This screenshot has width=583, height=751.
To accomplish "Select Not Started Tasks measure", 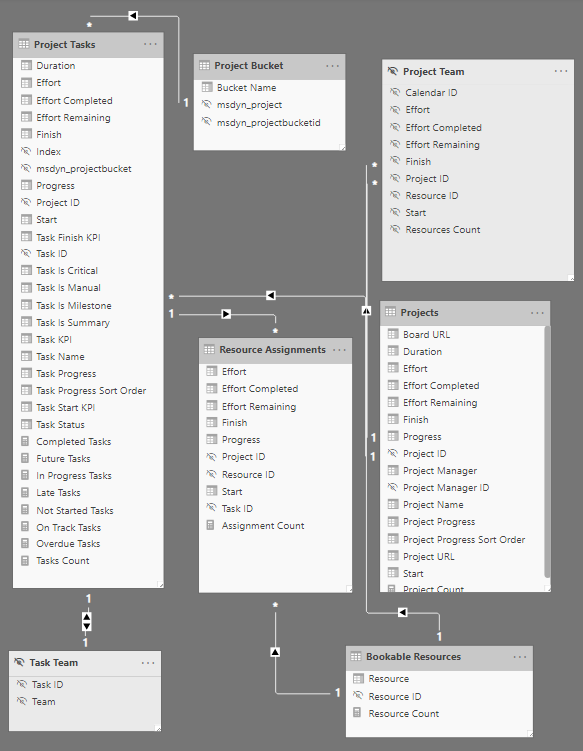I will click(x=75, y=511).
